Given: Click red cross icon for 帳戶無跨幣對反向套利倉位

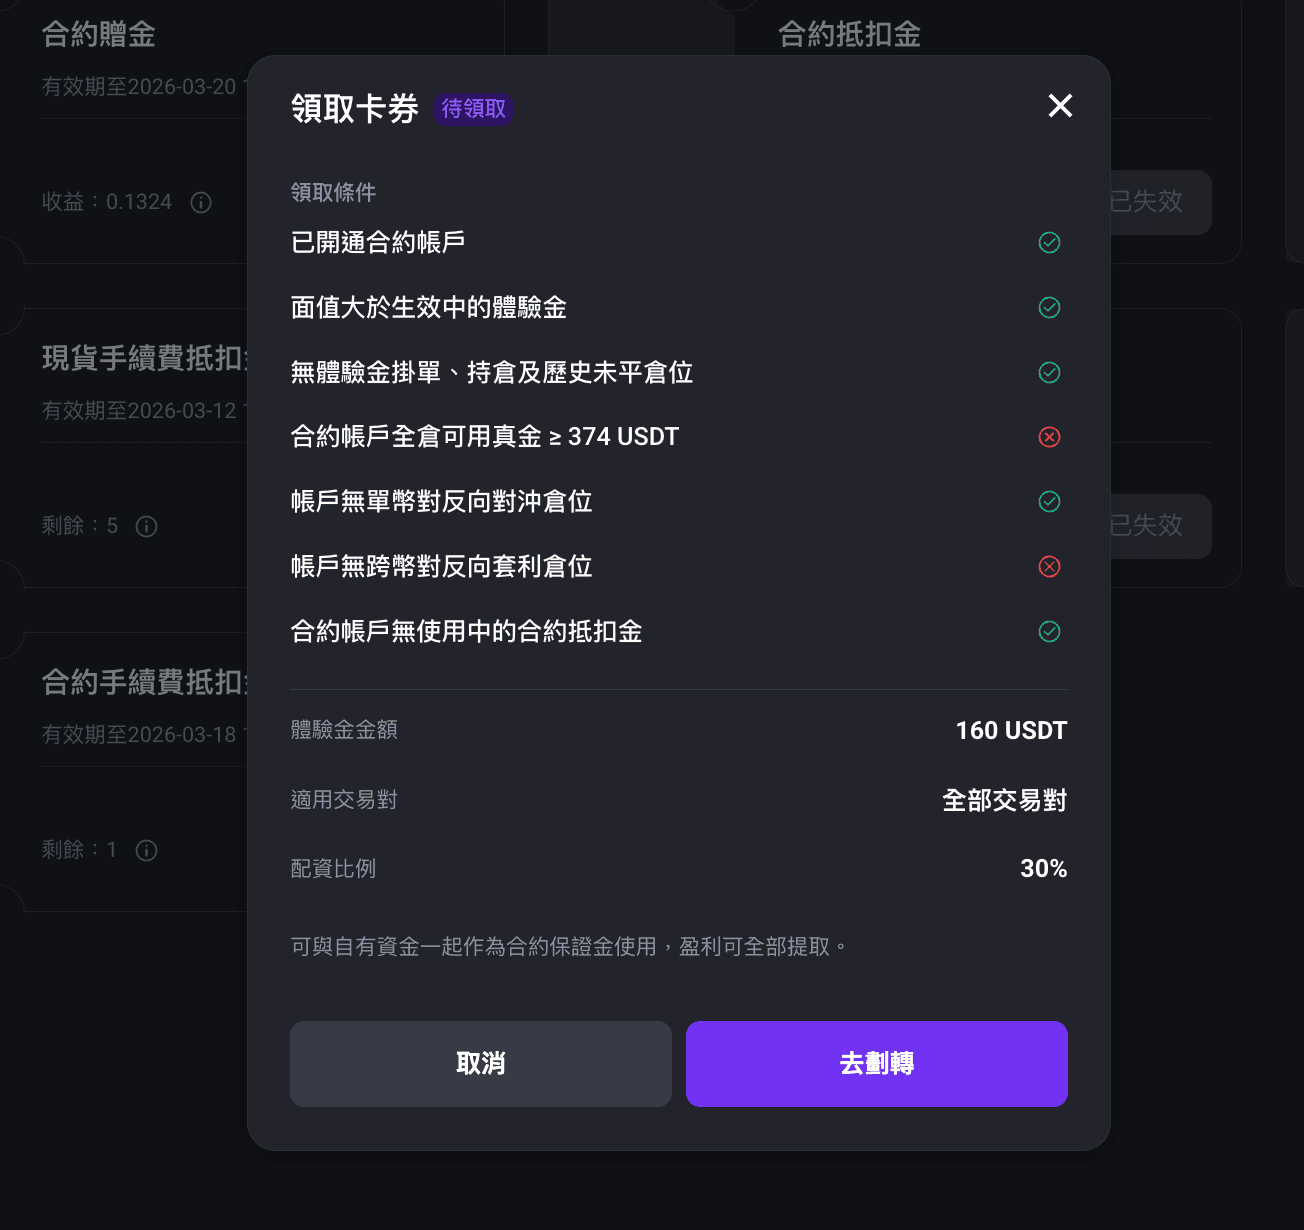Looking at the screenshot, I should tap(1049, 567).
